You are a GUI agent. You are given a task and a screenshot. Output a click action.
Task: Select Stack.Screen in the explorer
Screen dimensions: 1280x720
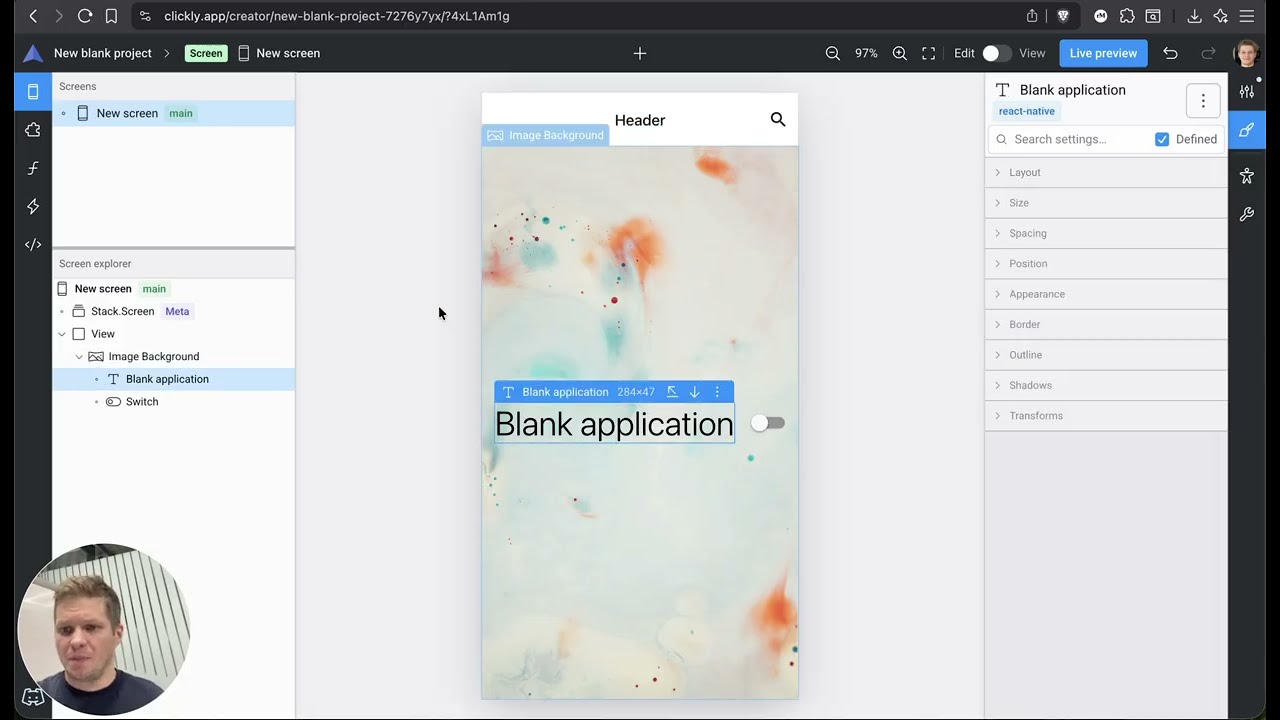point(174,311)
